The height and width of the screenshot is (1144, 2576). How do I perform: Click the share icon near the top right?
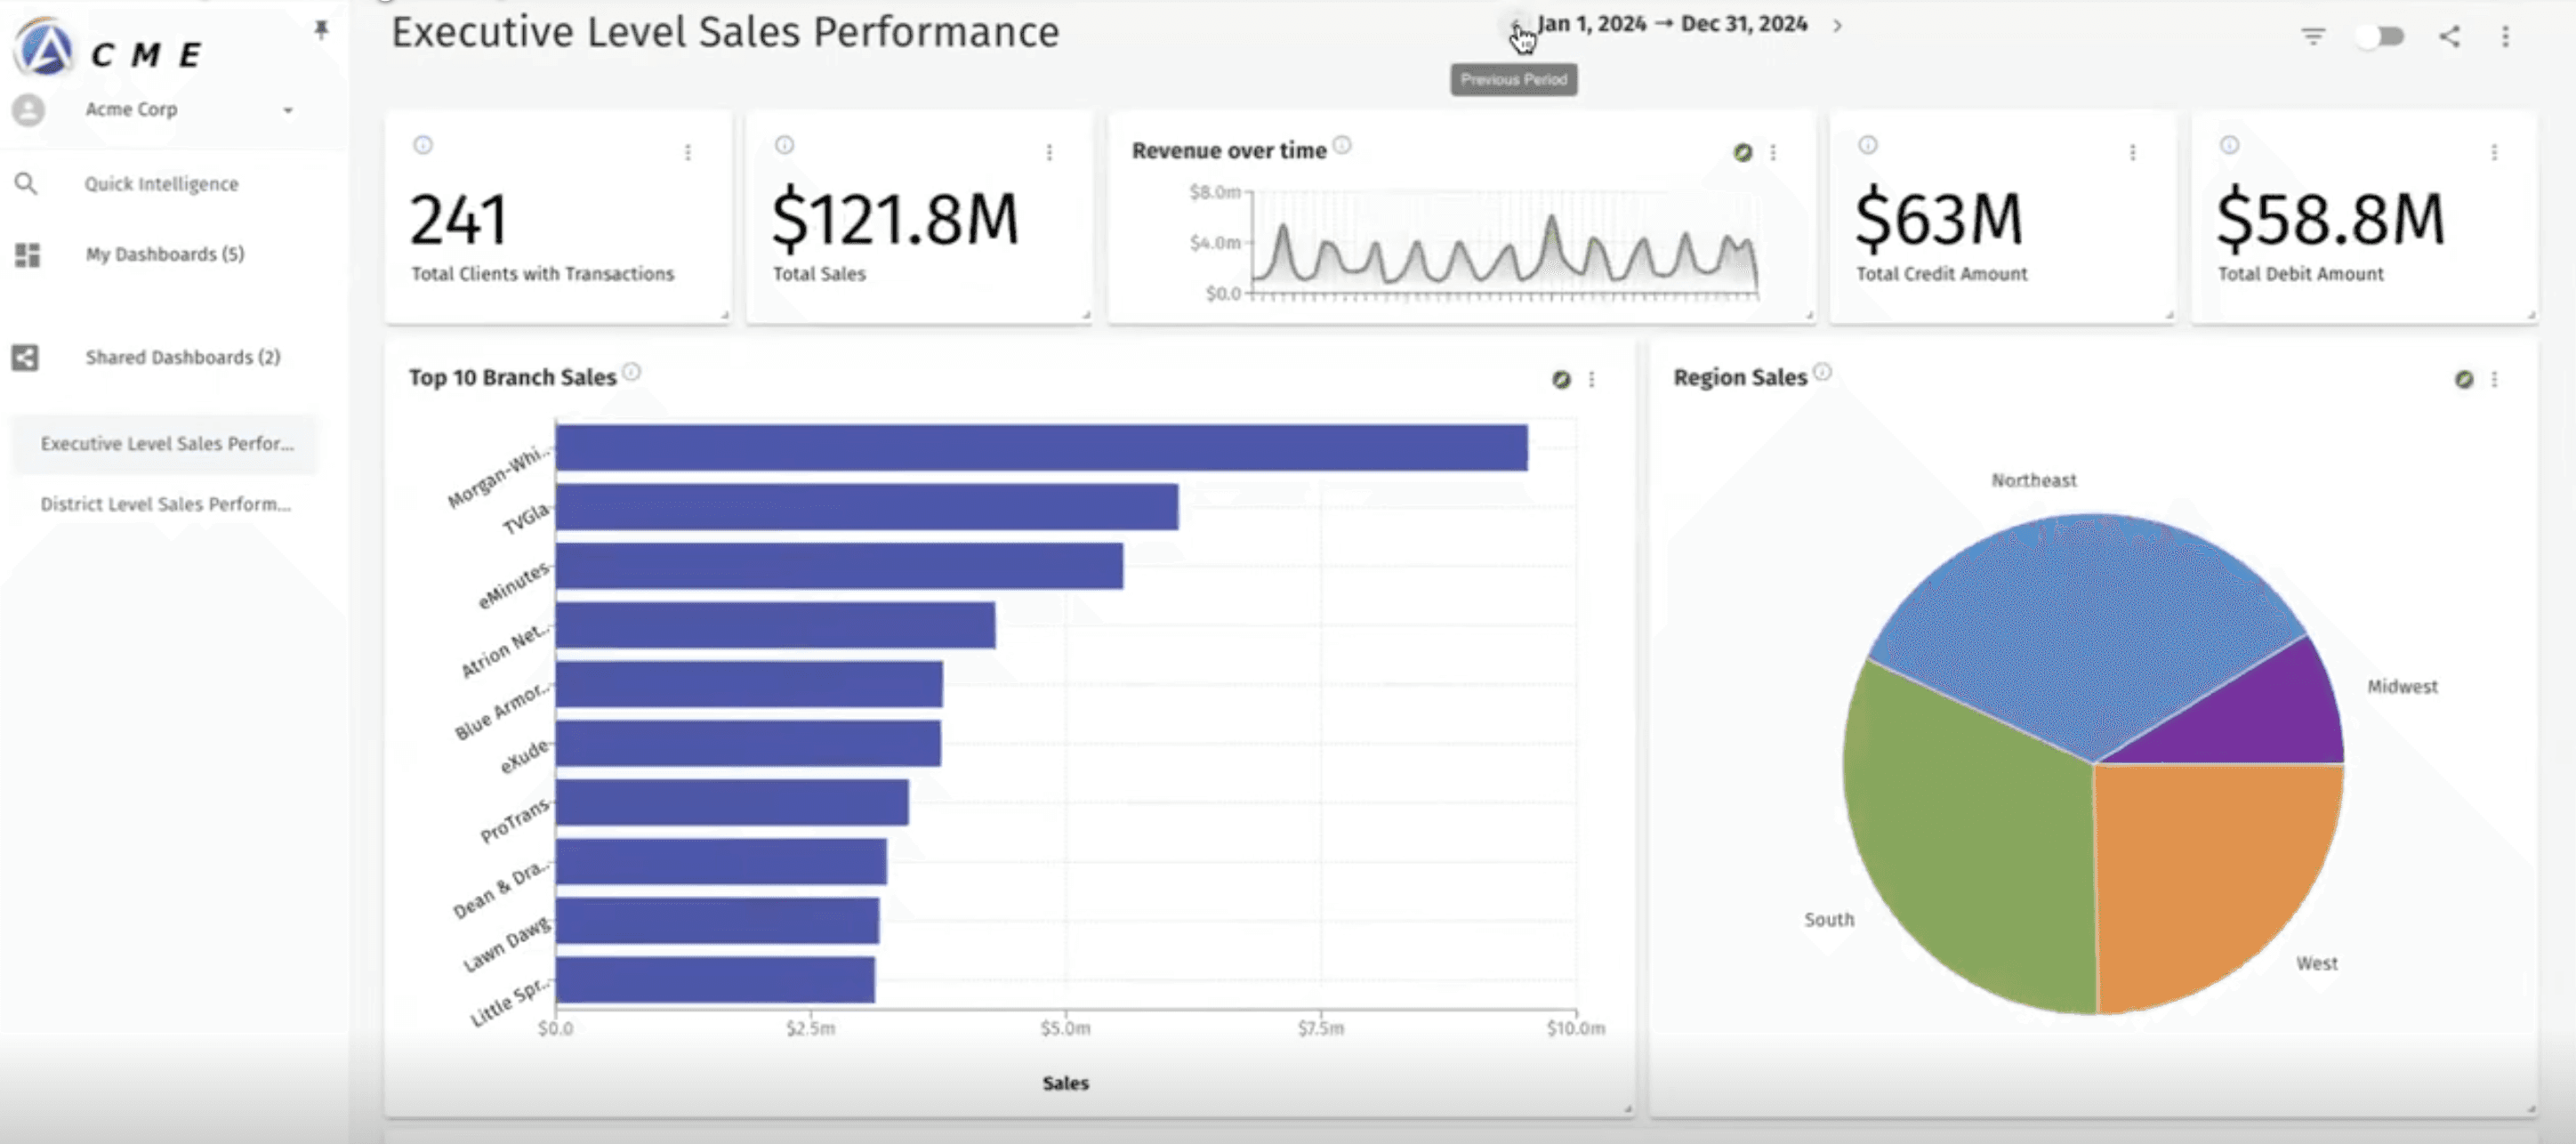point(2449,38)
